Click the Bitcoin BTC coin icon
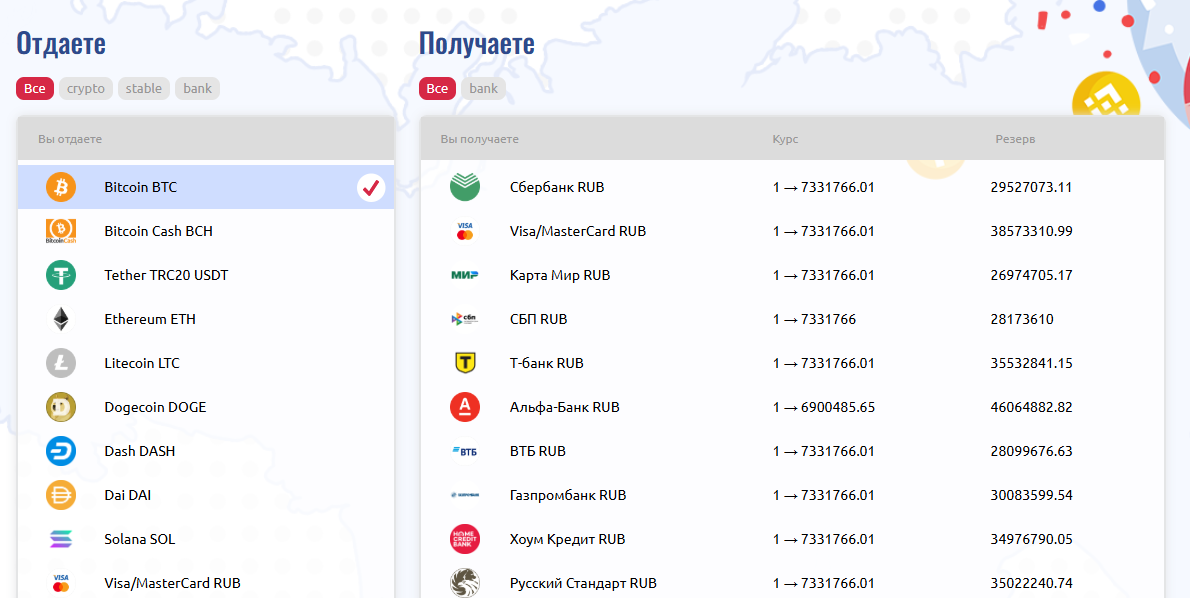The image size is (1190, 598). tap(61, 187)
